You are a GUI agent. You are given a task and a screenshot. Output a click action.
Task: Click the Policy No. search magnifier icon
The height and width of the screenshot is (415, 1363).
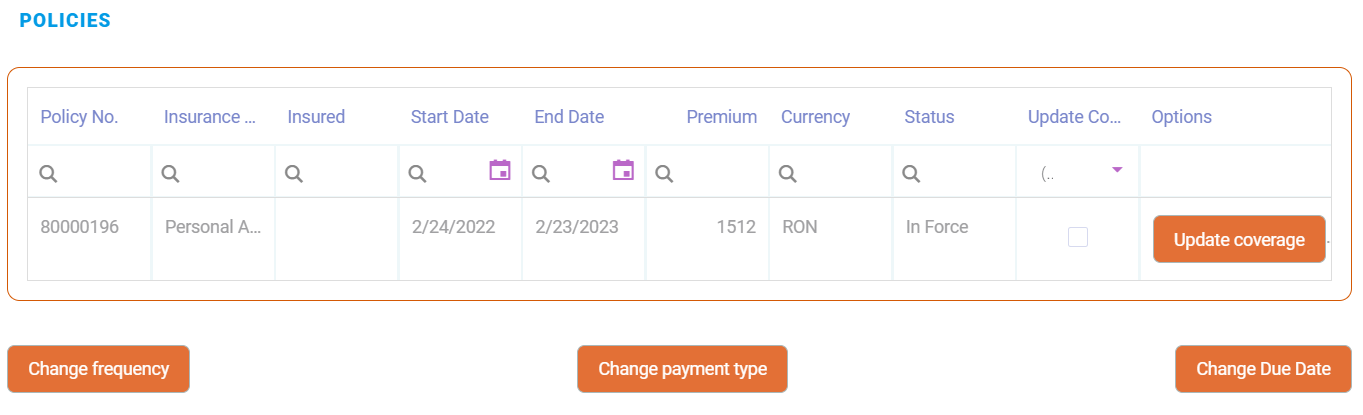tap(48, 174)
